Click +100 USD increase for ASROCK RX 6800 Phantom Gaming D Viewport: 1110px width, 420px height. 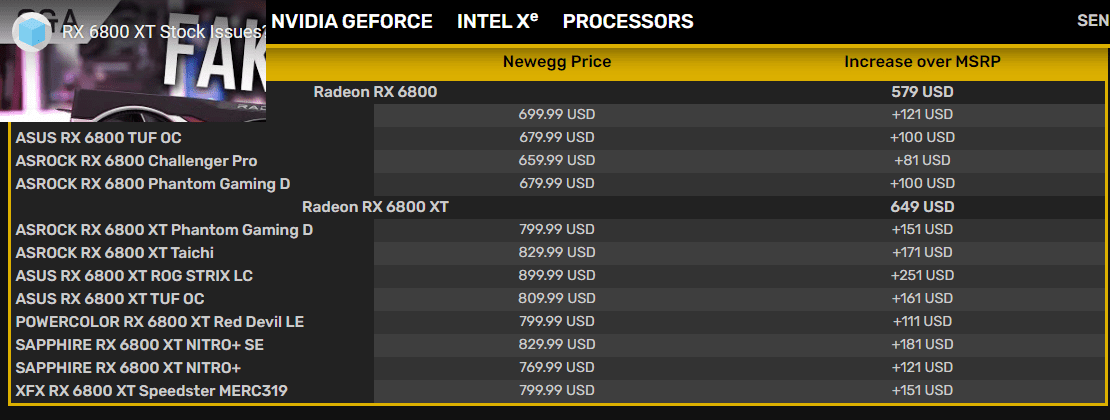[x=922, y=183]
